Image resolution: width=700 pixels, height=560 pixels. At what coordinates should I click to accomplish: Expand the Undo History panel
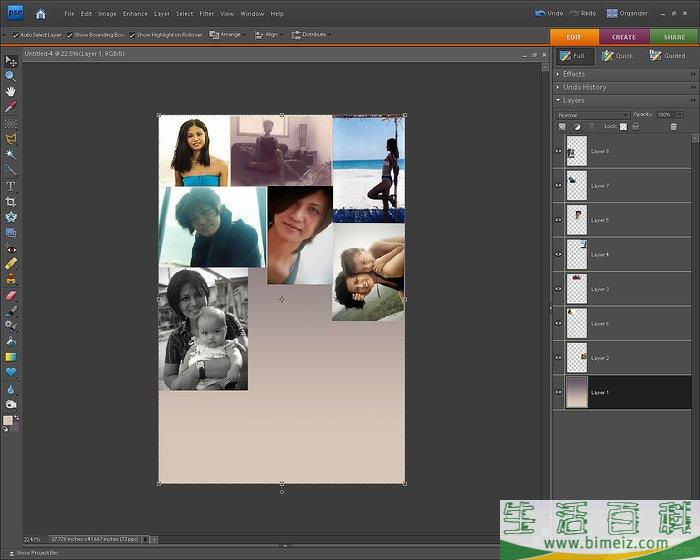tap(558, 87)
